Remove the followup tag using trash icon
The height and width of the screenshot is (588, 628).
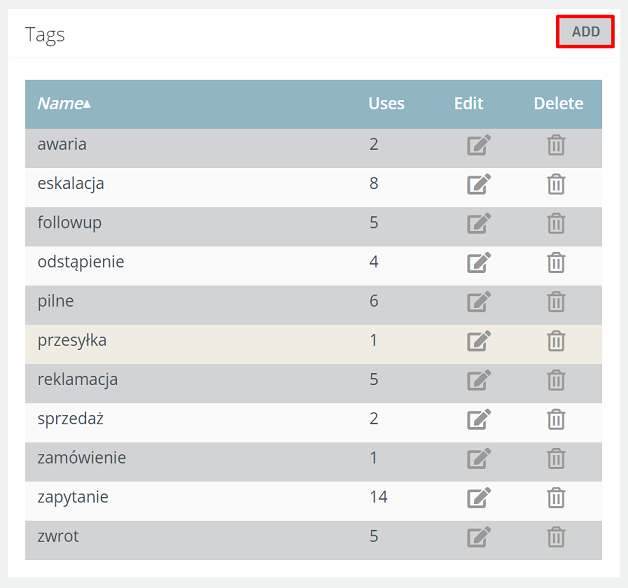tap(556, 223)
